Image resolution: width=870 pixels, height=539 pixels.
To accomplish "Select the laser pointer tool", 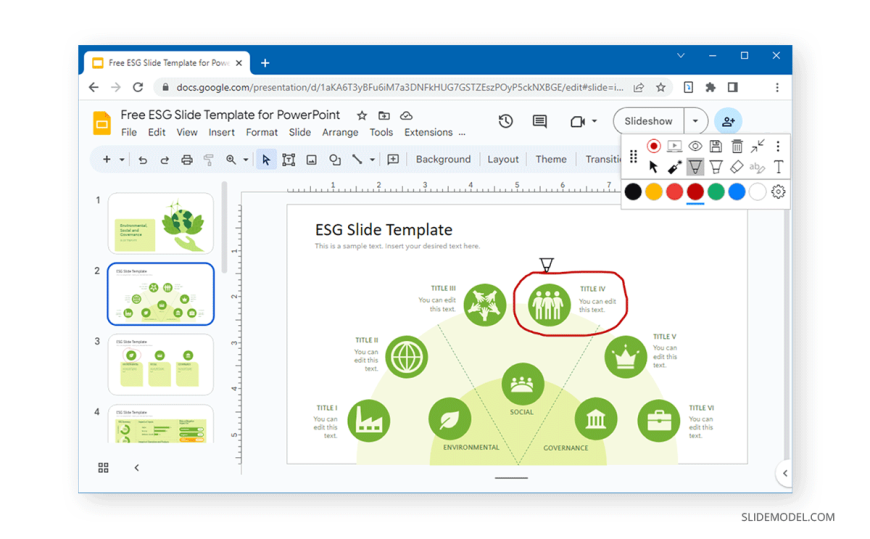I will (x=674, y=167).
